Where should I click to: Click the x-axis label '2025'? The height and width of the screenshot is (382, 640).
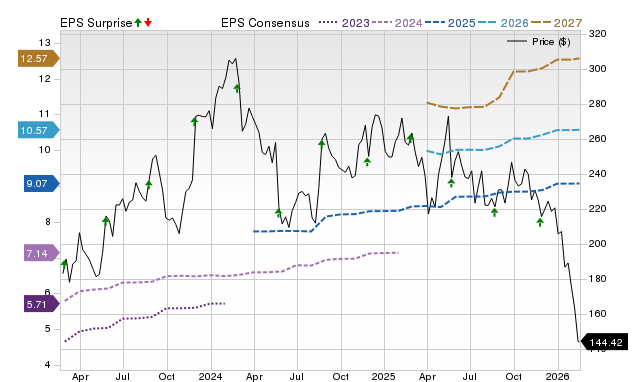pos(384,376)
